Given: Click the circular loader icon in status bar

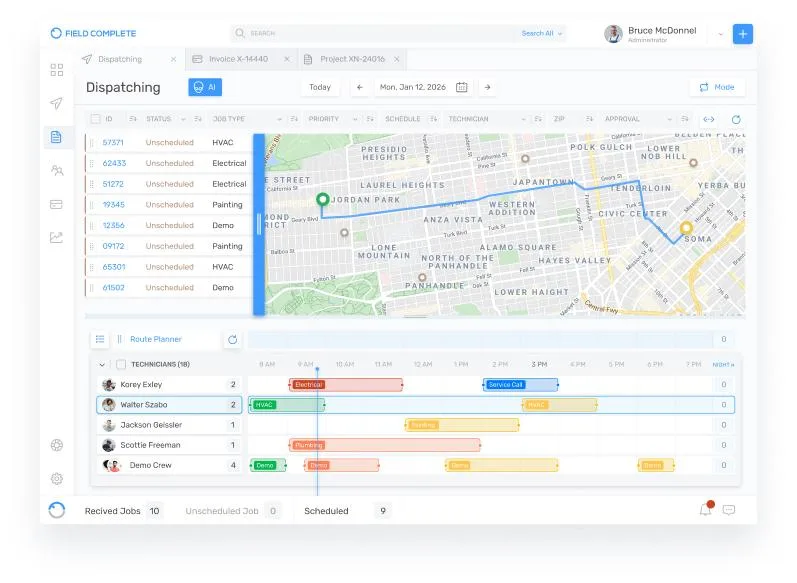Looking at the screenshot, I should click(x=57, y=510).
